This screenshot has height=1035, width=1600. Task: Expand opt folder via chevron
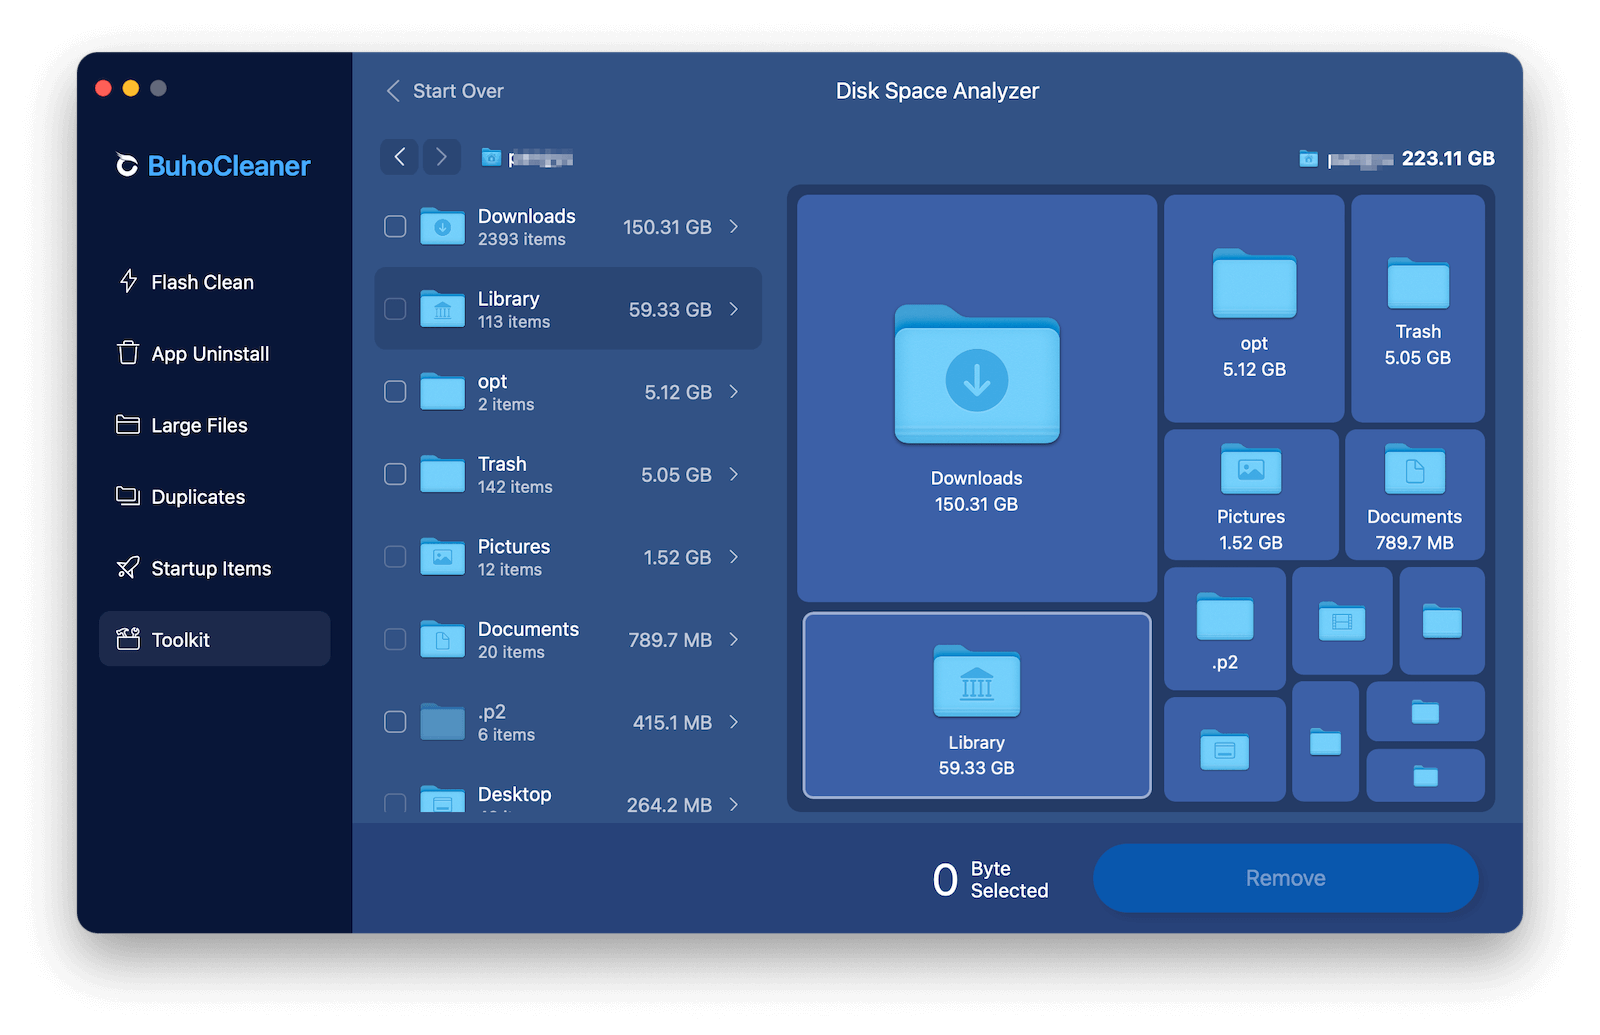[734, 392]
